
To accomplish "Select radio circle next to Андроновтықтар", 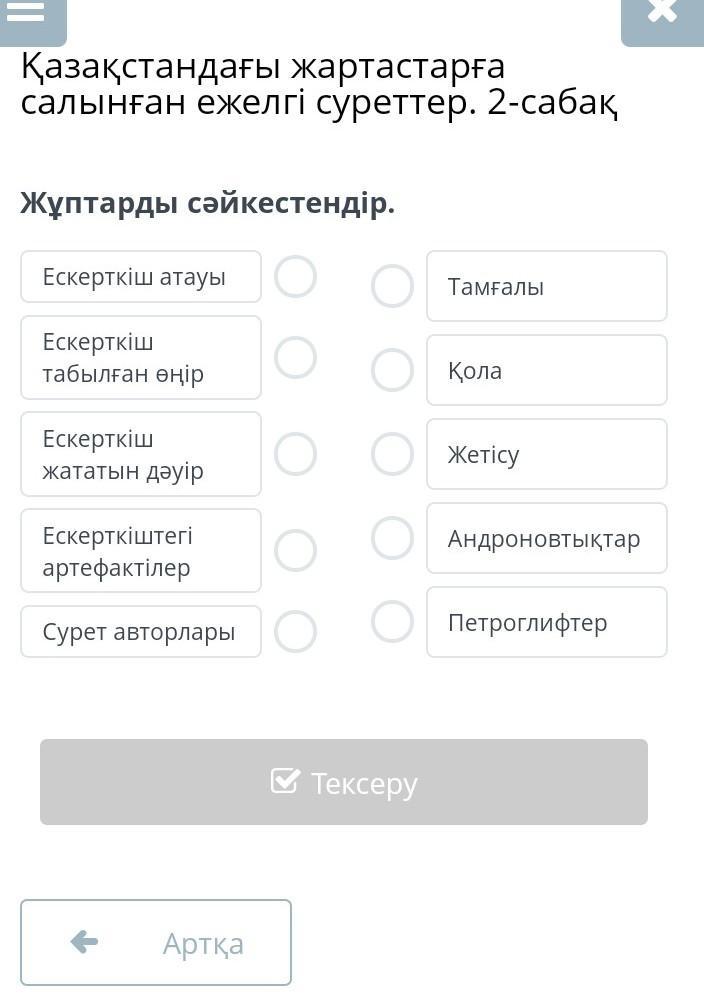I will [392, 538].
